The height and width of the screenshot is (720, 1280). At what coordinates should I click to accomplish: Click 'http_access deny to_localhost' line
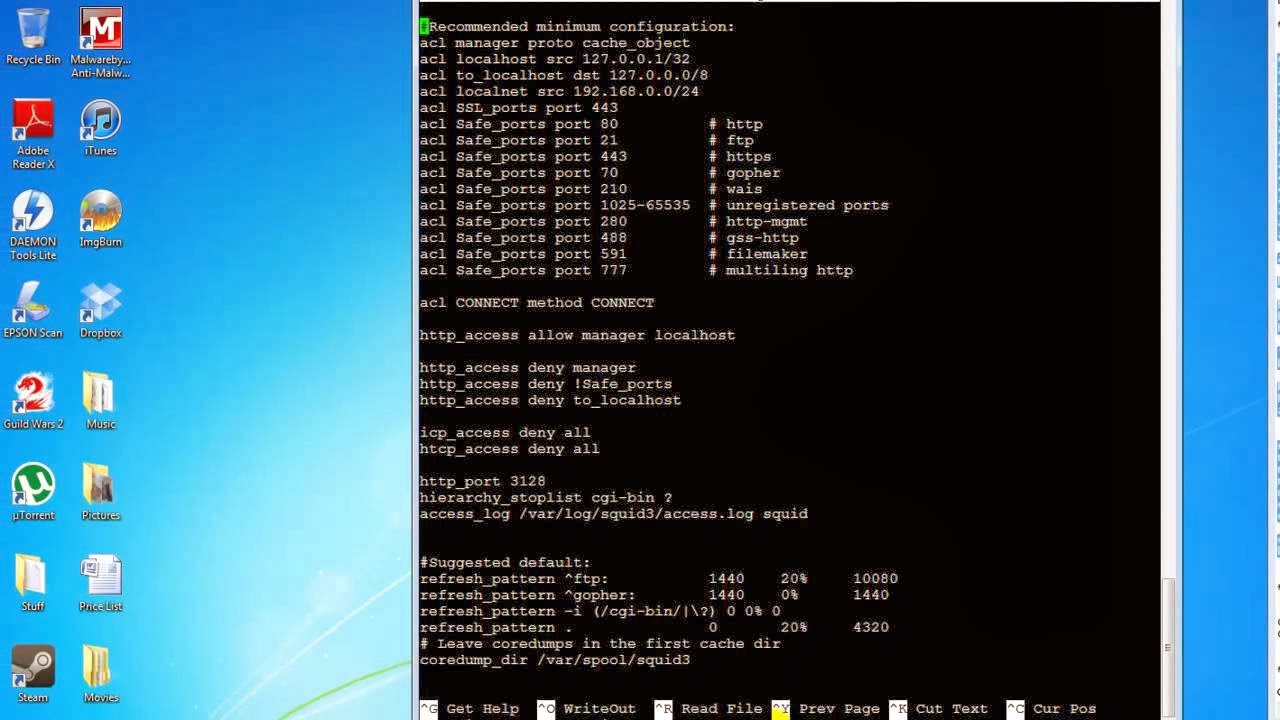550,400
